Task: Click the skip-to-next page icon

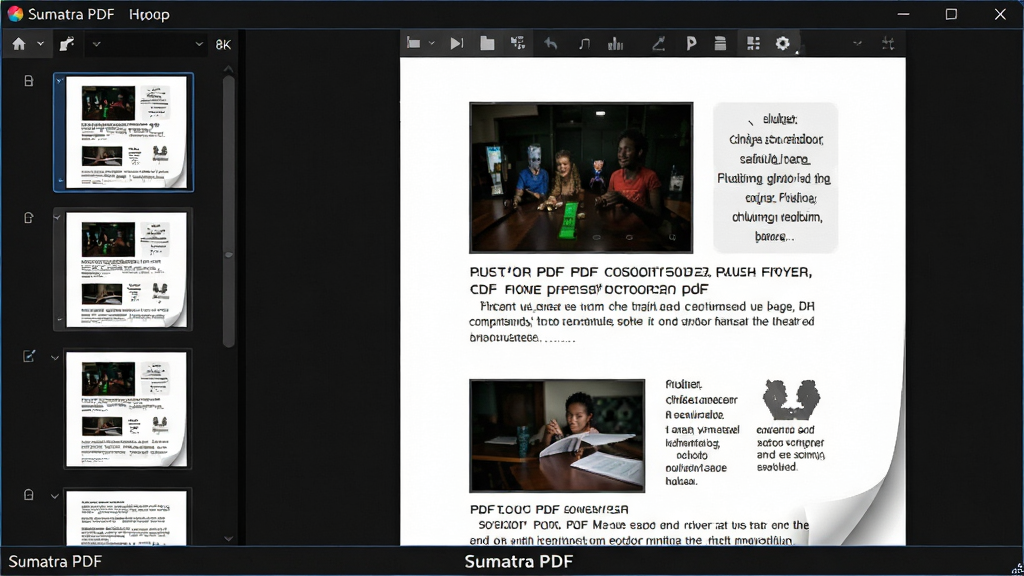Action: coord(456,43)
